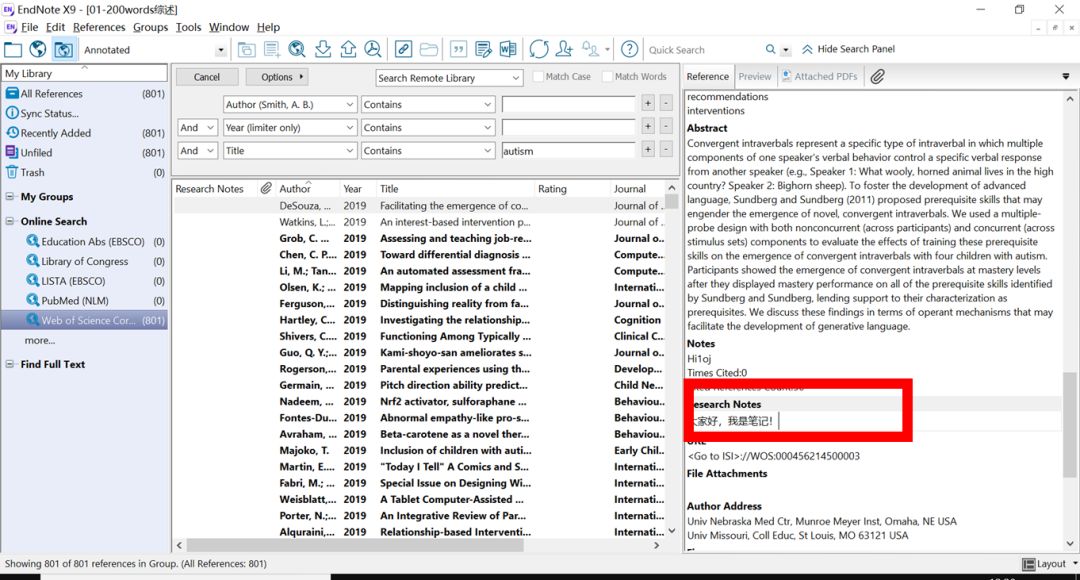Select All References group
Viewport: 1080px width, 580px height.
click(x=85, y=94)
